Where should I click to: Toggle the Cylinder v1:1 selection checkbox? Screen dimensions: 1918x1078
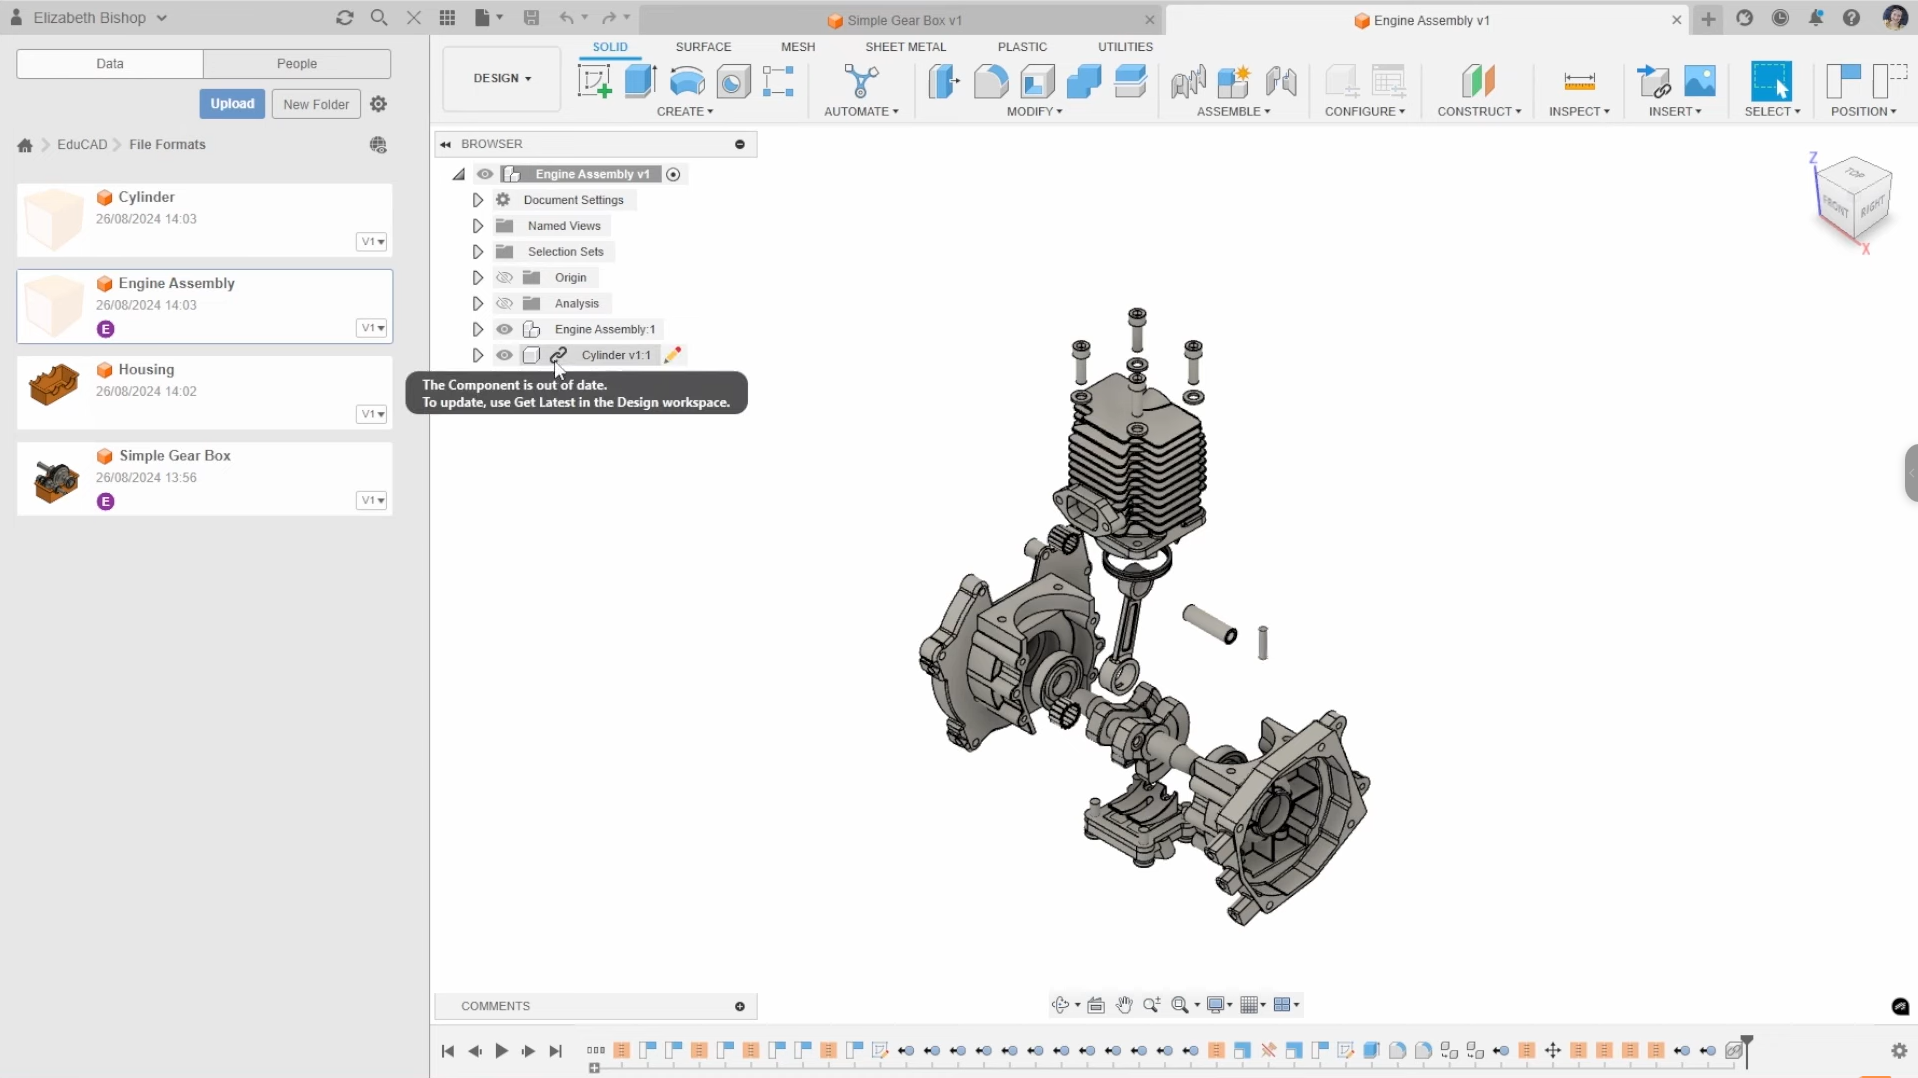coord(531,355)
